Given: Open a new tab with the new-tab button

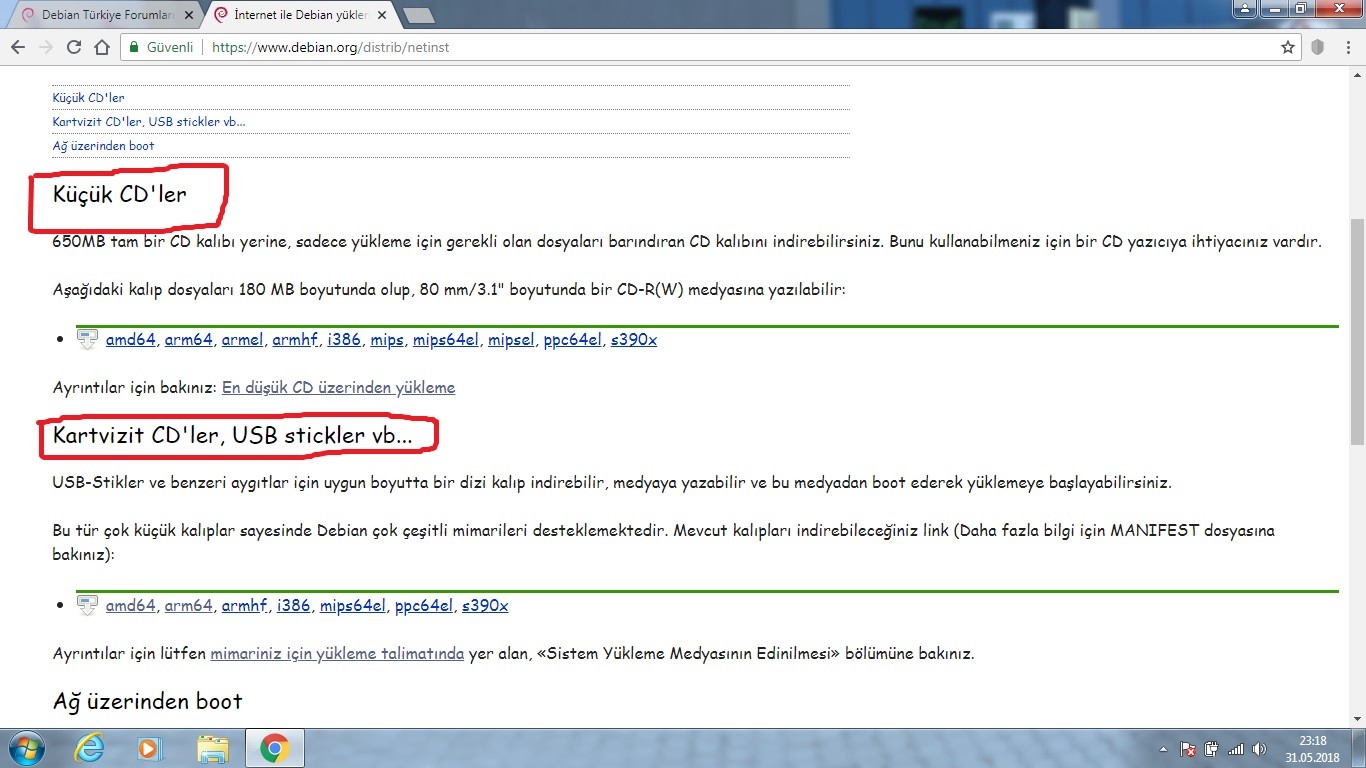Looking at the screenshot, I should [418, 16].
